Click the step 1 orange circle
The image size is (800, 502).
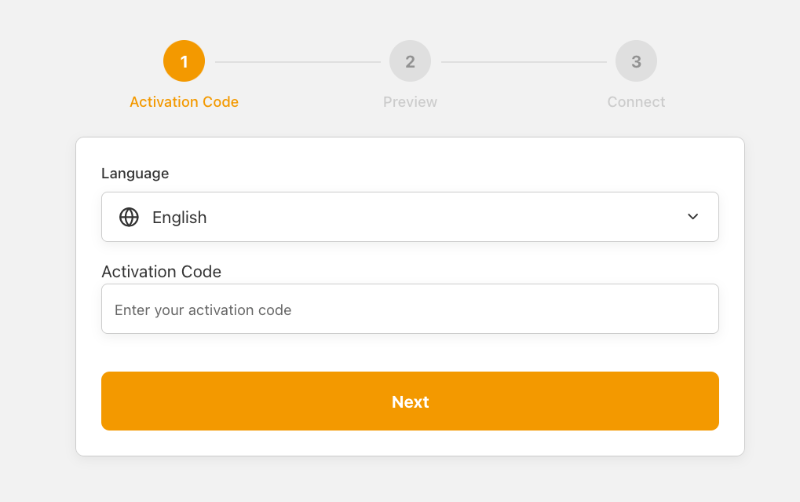tap(184, 61)
